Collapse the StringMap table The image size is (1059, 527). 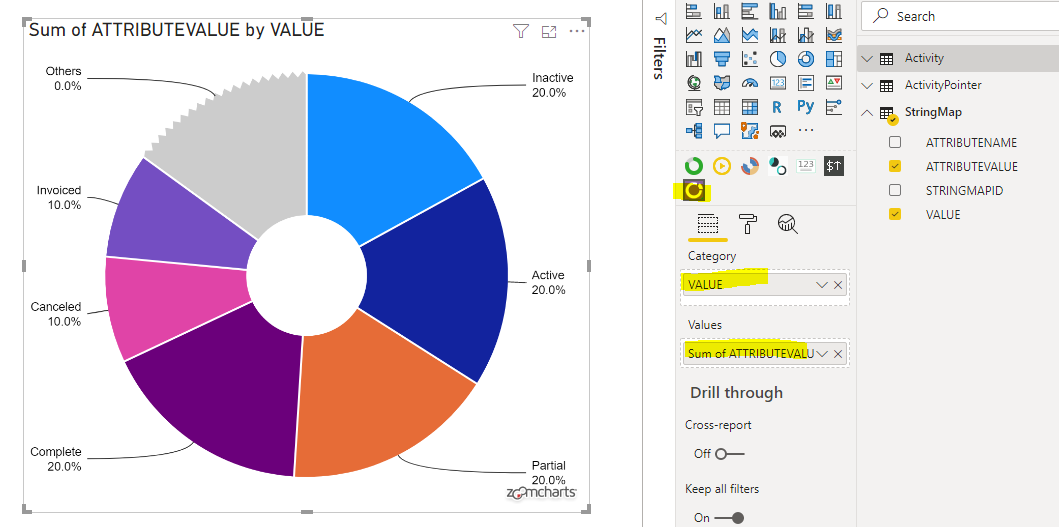coord(868,112)
